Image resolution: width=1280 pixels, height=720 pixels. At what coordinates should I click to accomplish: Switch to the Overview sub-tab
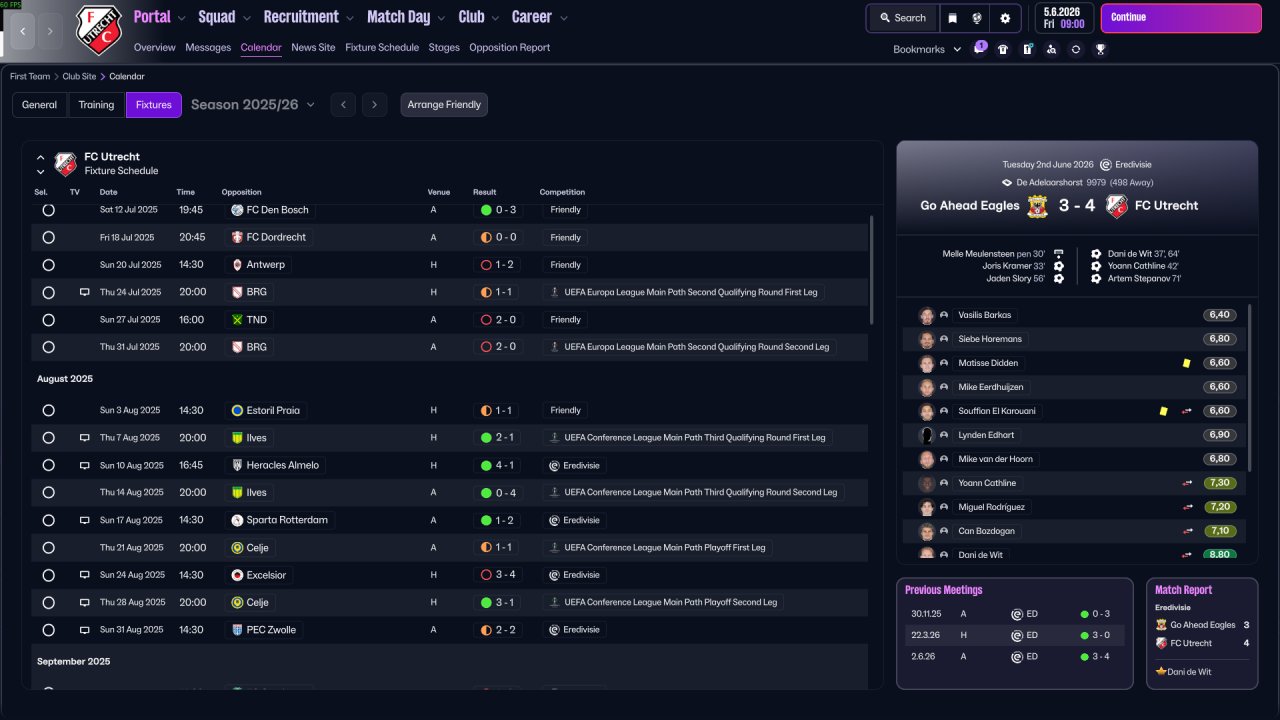coord(154,48)
